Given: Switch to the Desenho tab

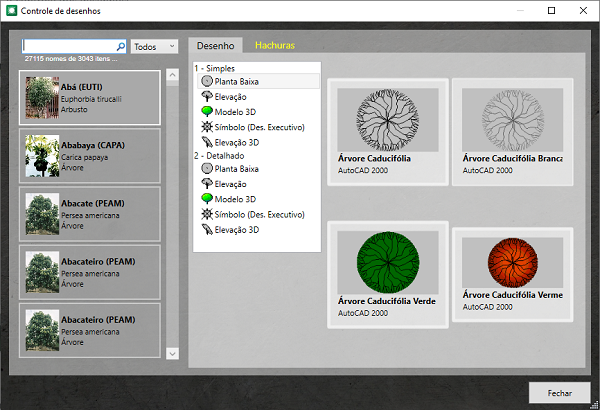Looking at the screenshot, I should [215, 46].
